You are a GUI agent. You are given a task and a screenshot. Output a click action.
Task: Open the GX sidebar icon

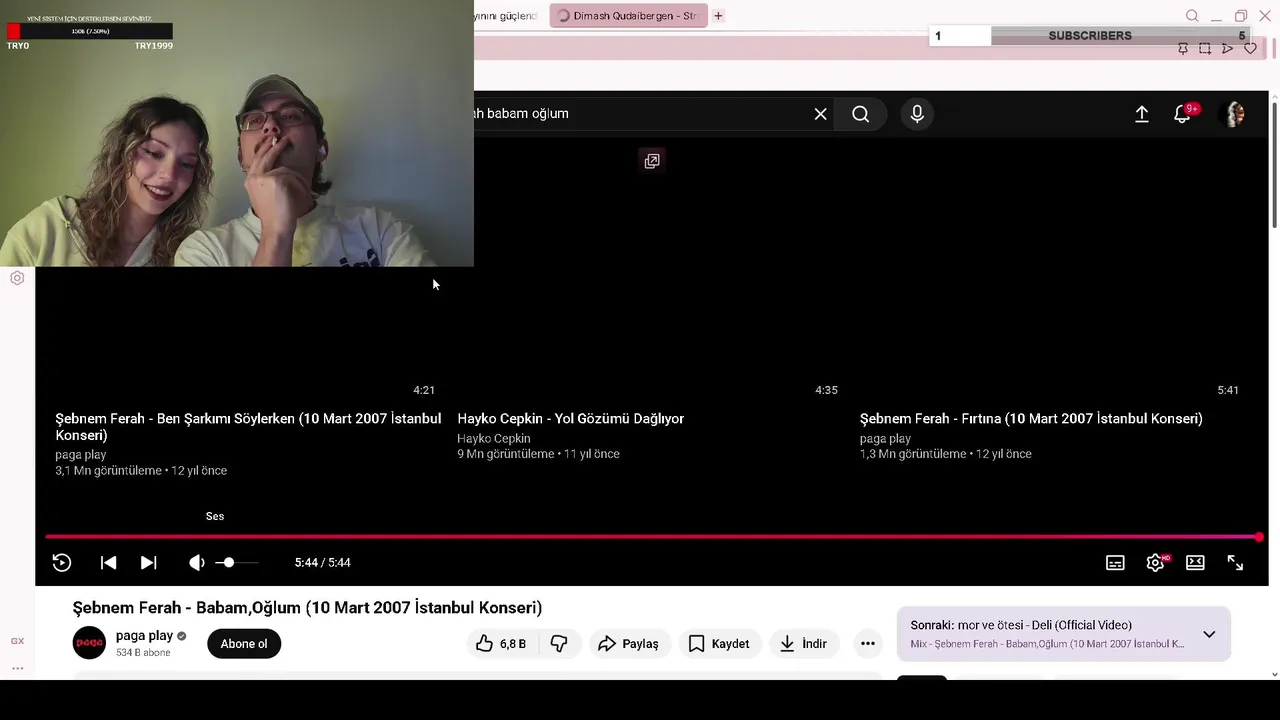click(x=17, y=641)
